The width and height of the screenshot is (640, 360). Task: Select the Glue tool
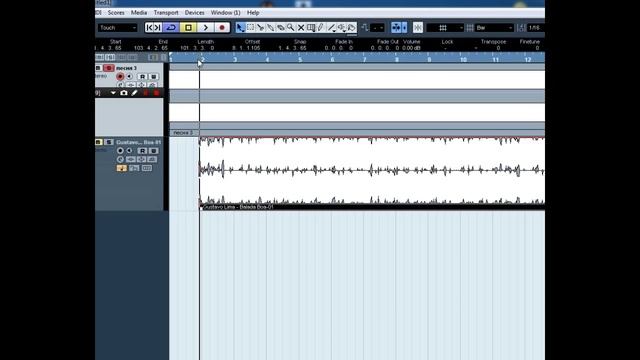(270, 28)
